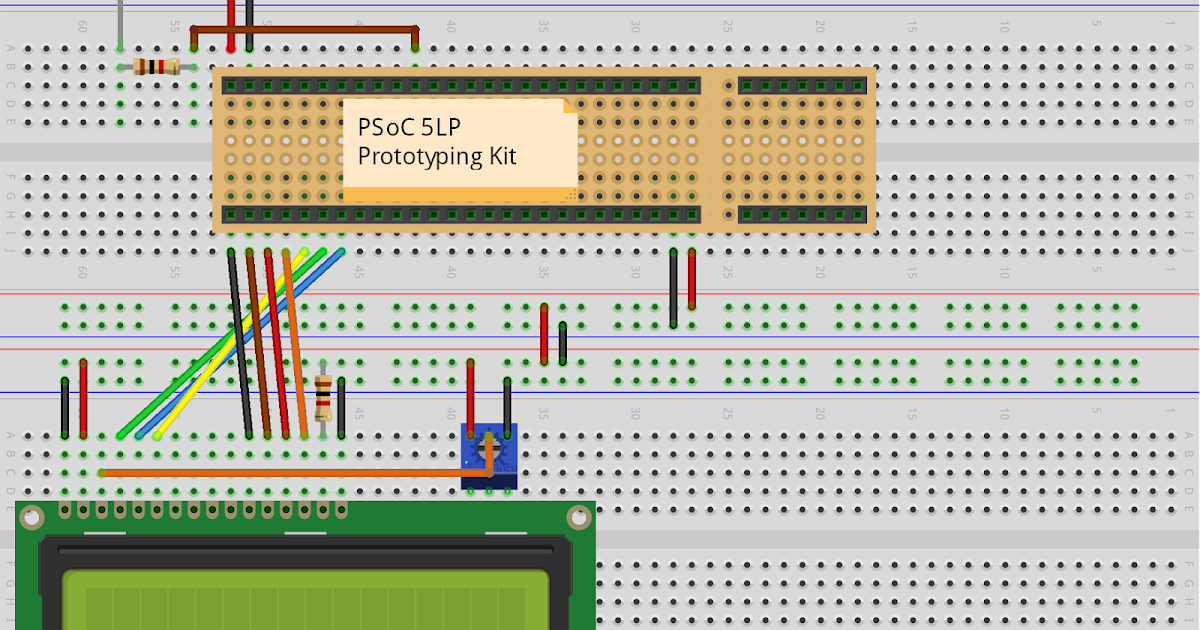1200x630 pixels.
Task: Select the yellow diagonal wire
Action: 231,343
